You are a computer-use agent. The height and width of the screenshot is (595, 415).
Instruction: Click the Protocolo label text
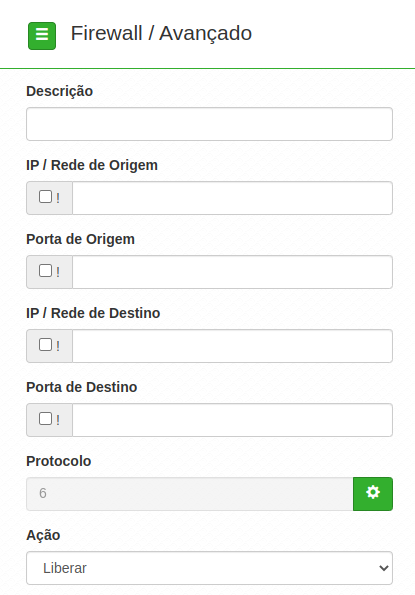click(x=59, y=461)
